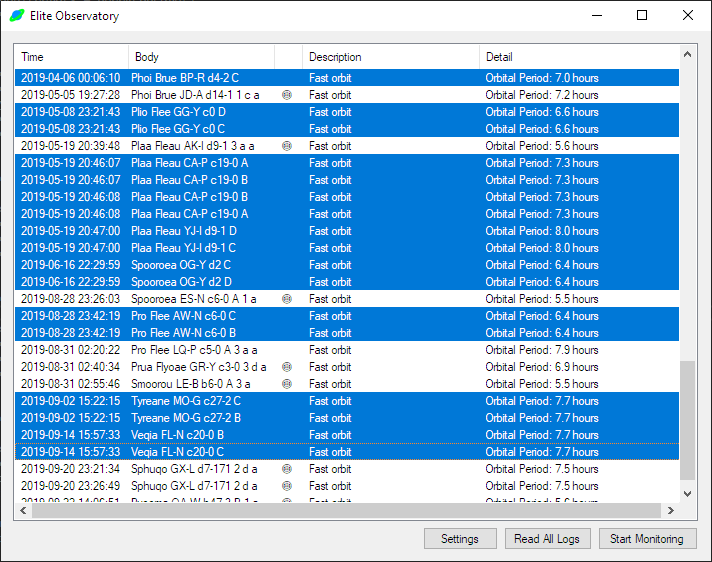Click the landable icon in row 2019-09-20 23:26:49
The width and height of the screenshot is (712, 562).
coord(287,486)
